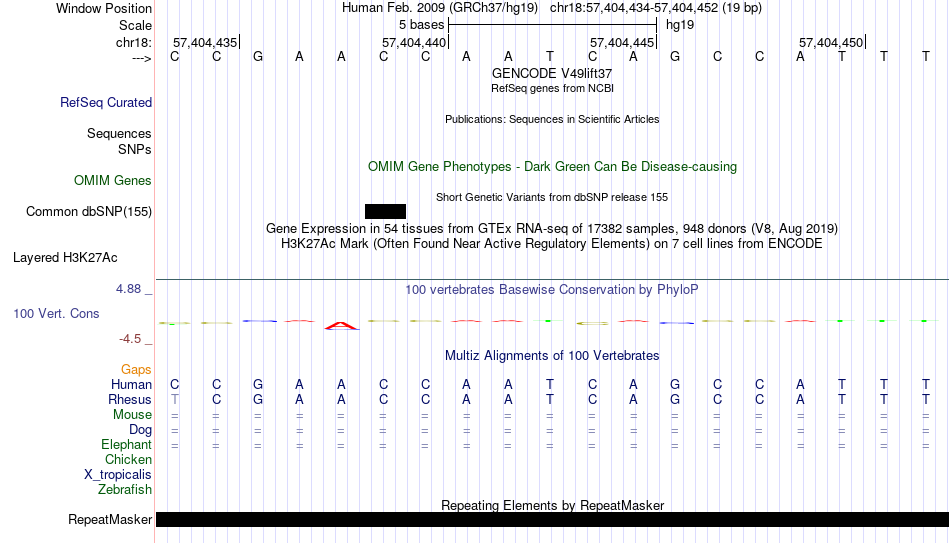
Task: Select the Chicken alignment row label
Action: coord(128,459)
